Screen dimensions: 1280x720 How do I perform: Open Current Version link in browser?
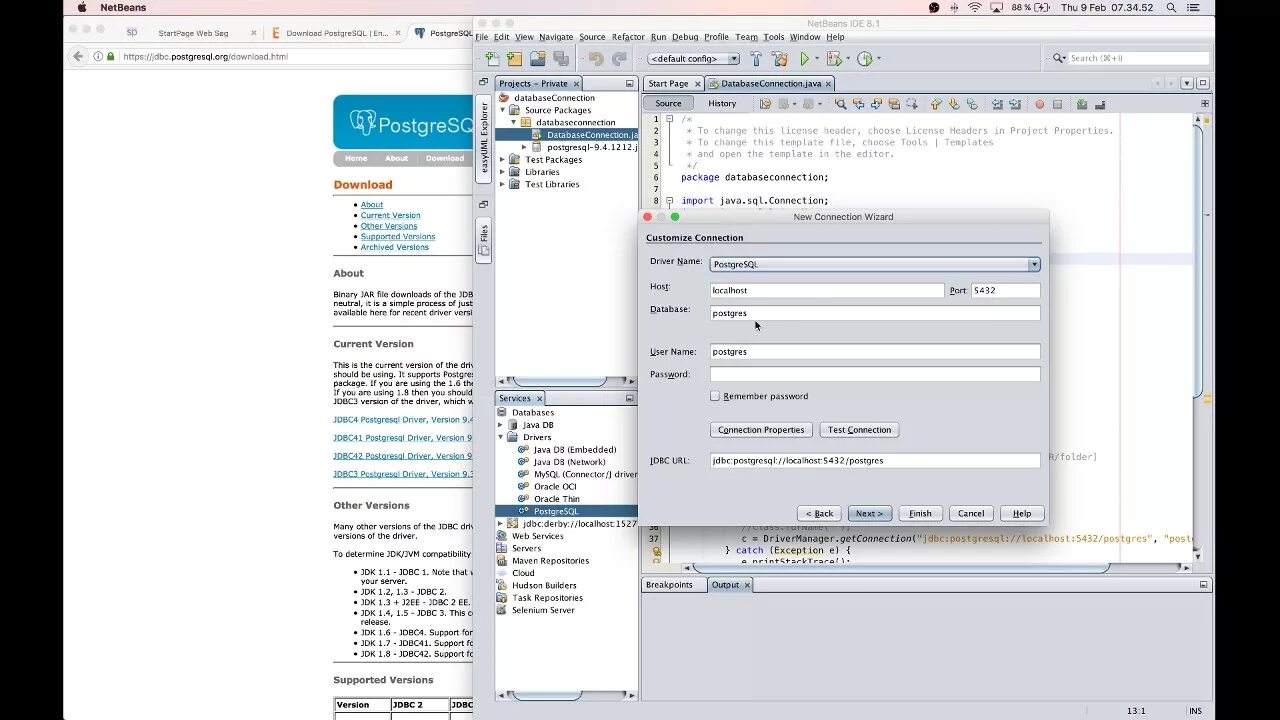click(x=390, y=215)
